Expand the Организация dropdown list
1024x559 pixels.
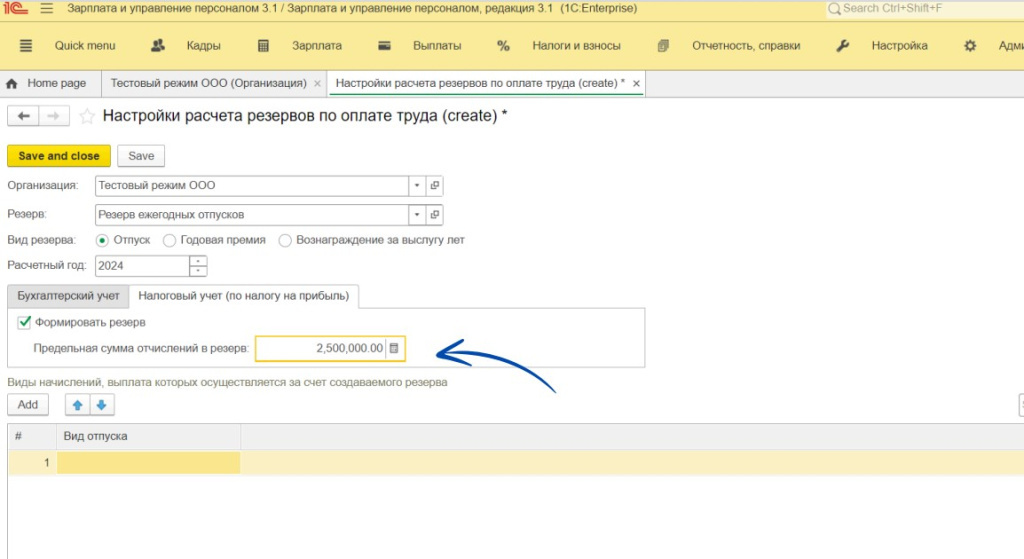click(x=417, y=186)
